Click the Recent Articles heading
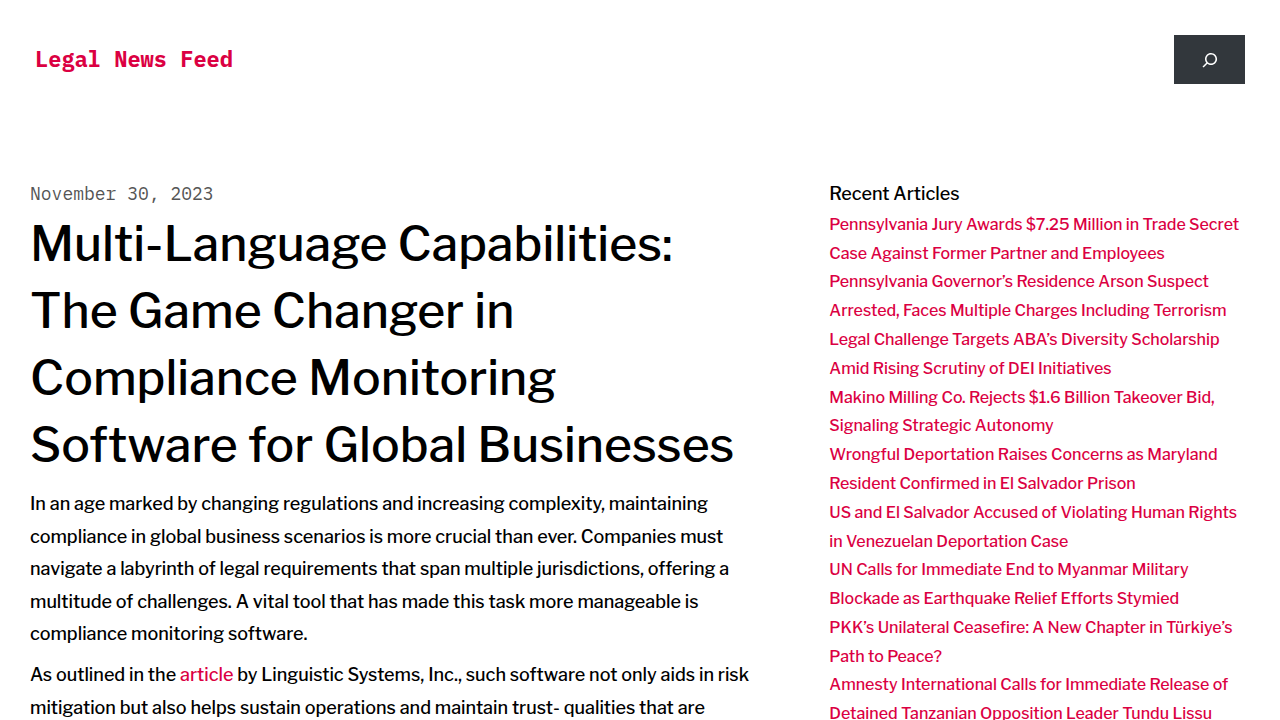Screen dimensions: 1280x720 click(x=894, y=194)
